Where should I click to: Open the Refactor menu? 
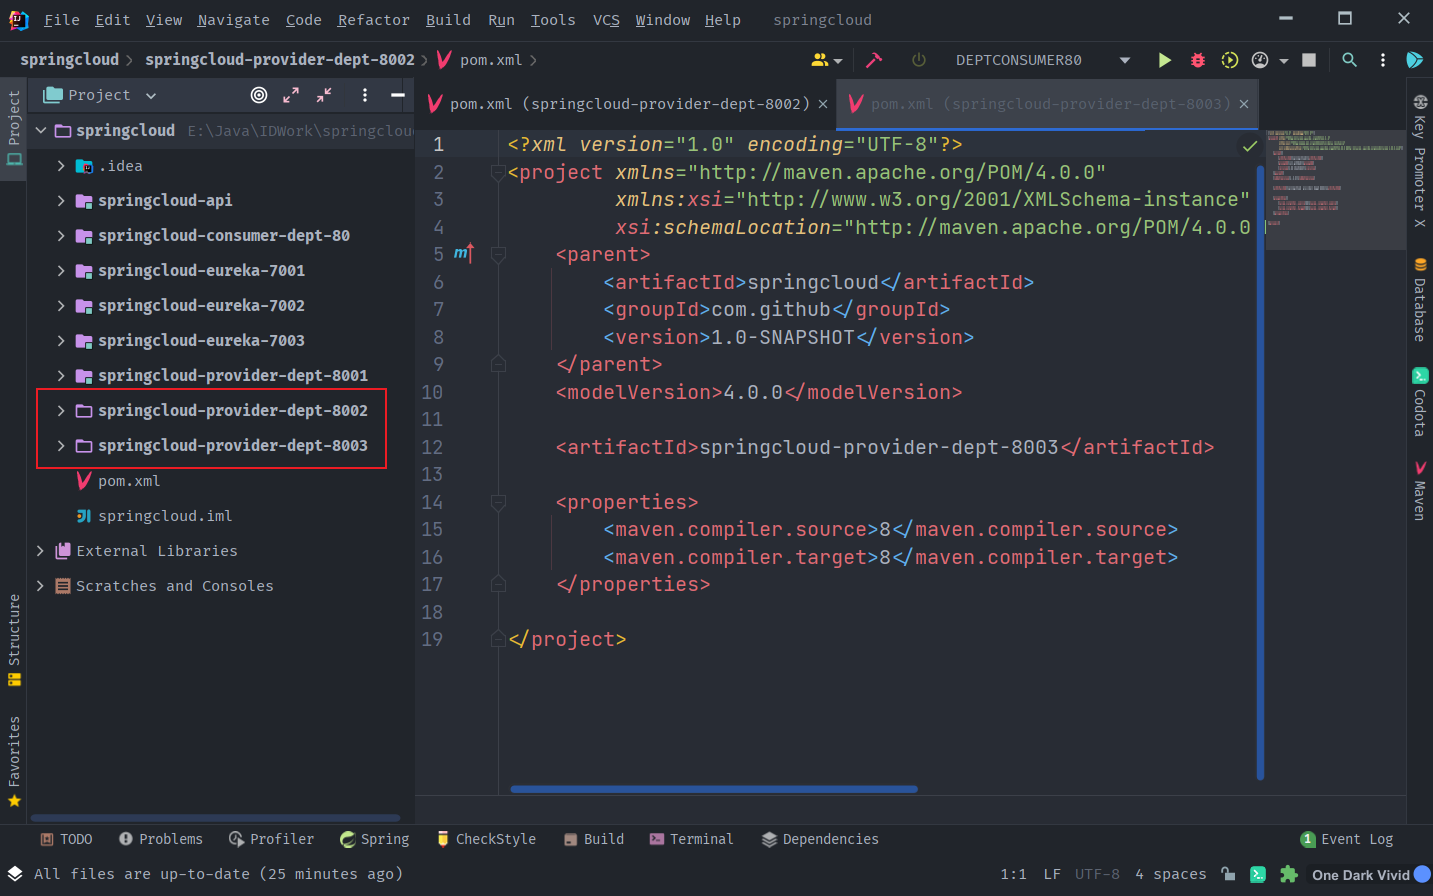373,20
